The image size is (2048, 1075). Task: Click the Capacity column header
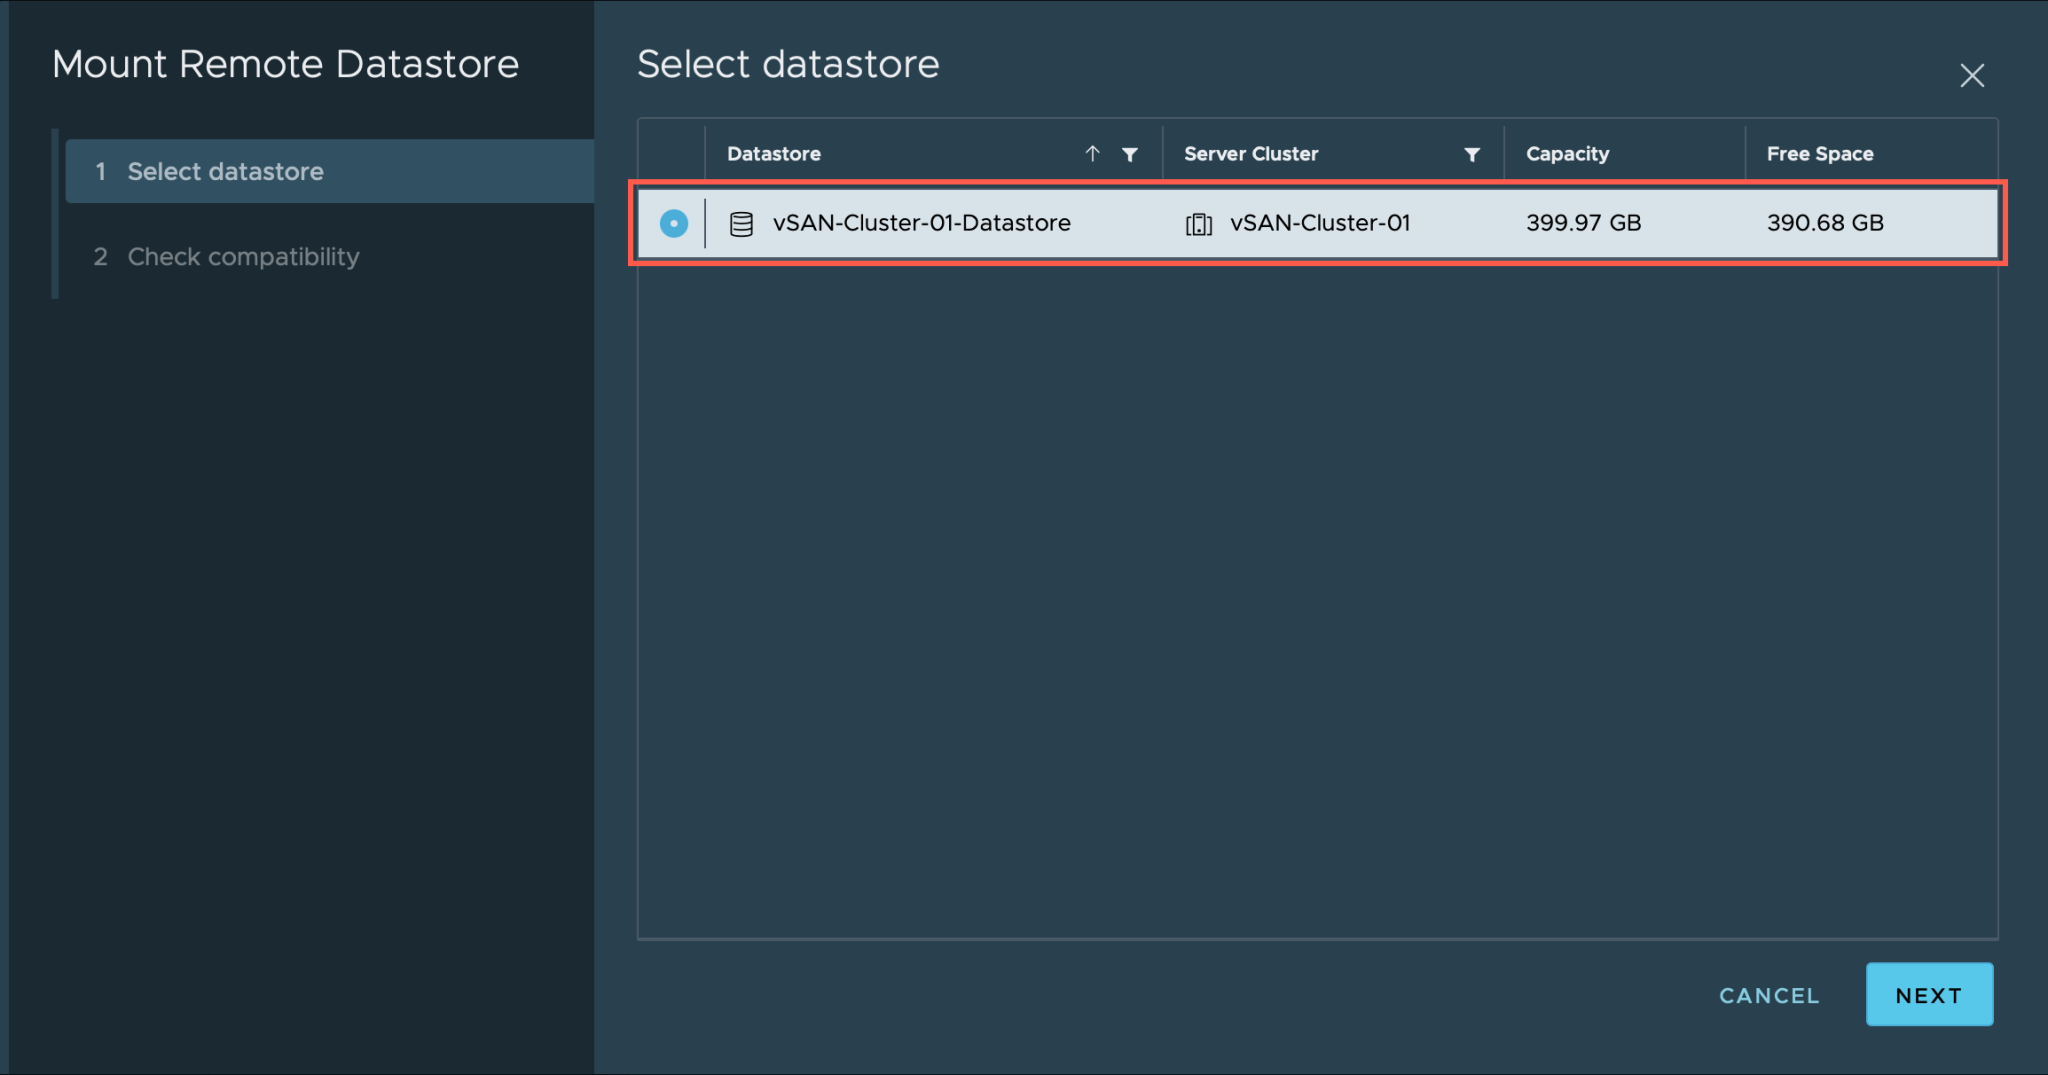point(1567,154)
